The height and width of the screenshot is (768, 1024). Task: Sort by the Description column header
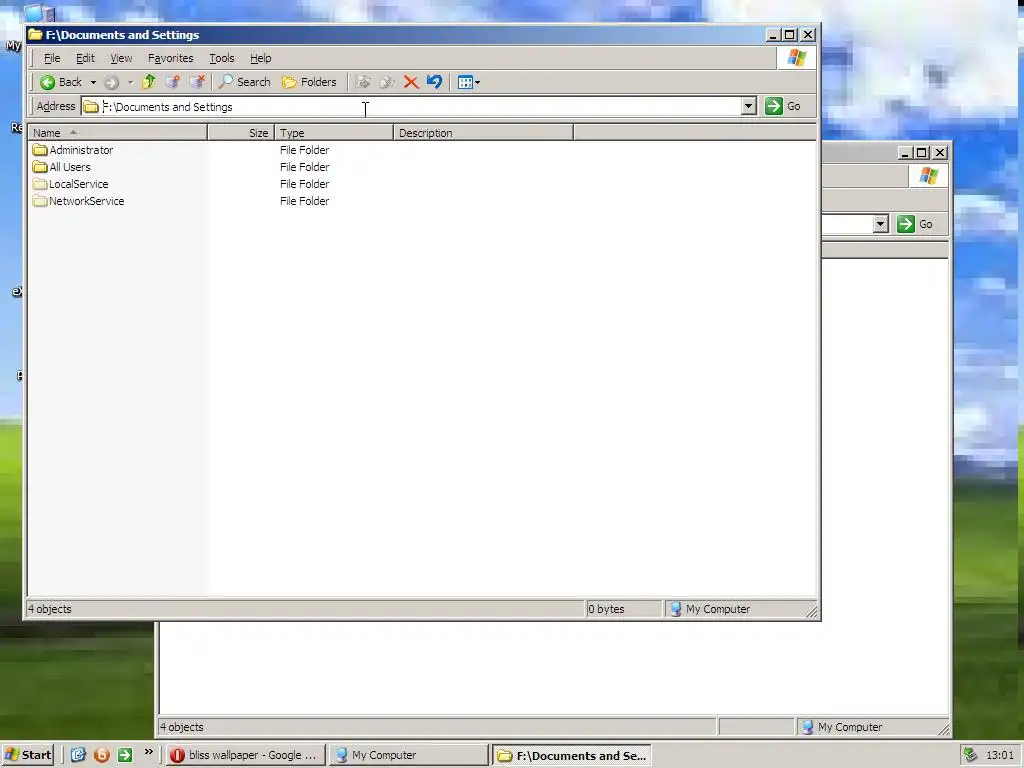point(483,133)
